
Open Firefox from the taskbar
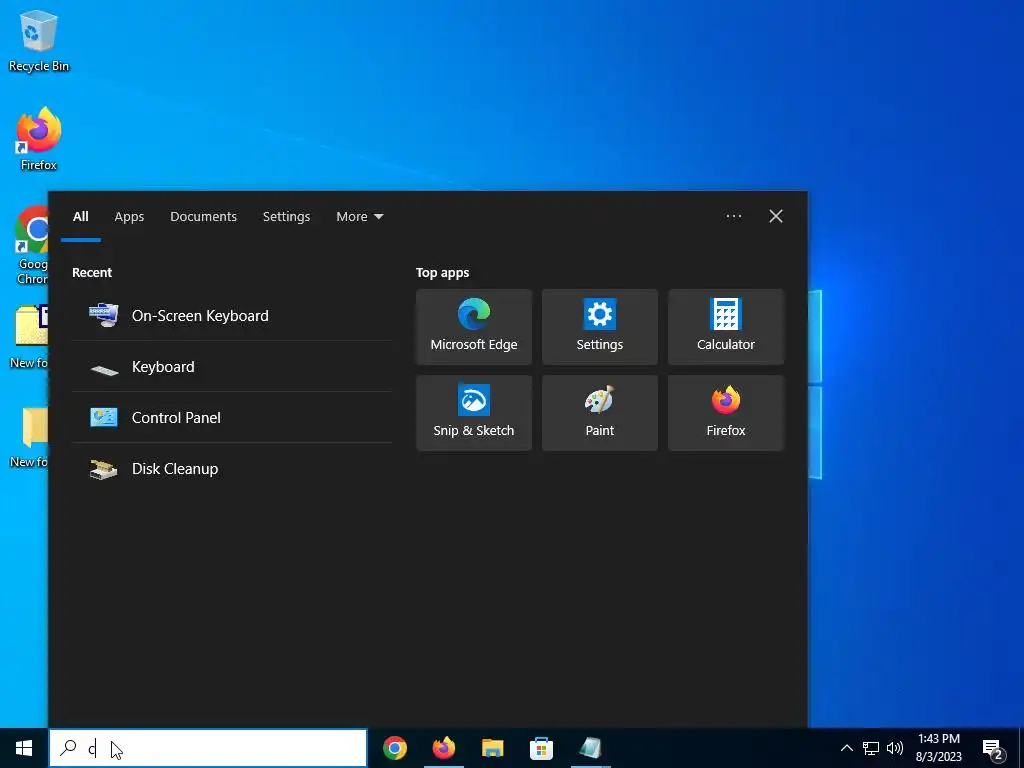point(444,748)
